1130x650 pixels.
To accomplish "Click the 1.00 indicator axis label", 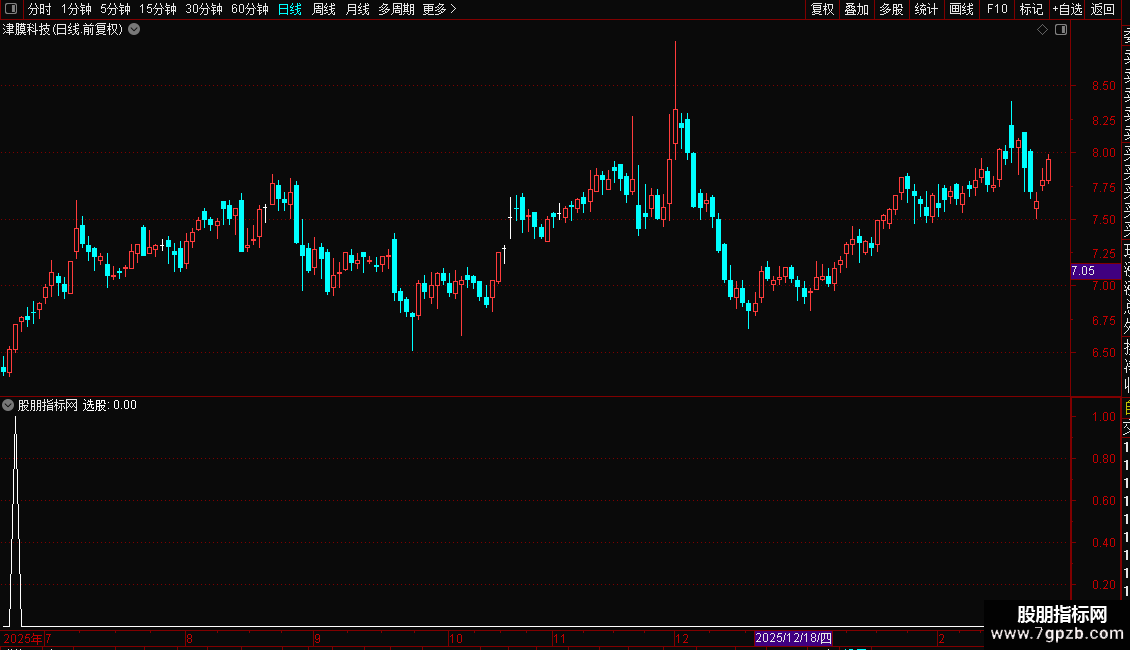I will 1103,417.
